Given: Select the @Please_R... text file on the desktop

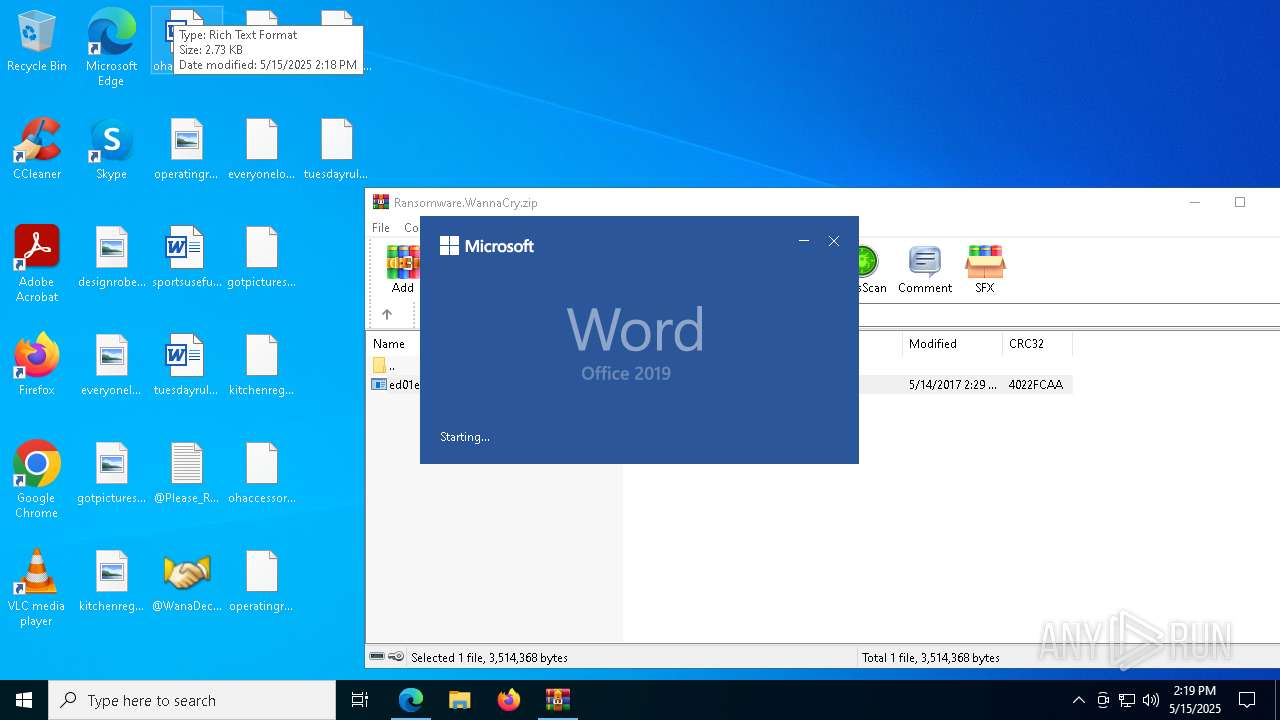Looking at the screenshot, I should point(187,473).
